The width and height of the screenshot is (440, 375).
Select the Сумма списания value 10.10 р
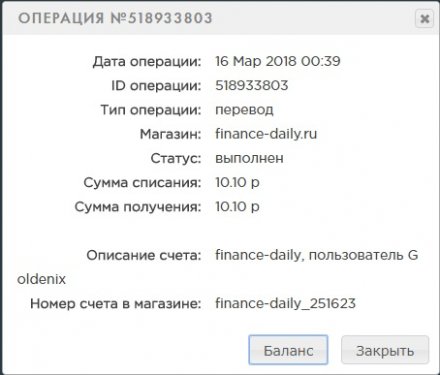click(237, 183)
